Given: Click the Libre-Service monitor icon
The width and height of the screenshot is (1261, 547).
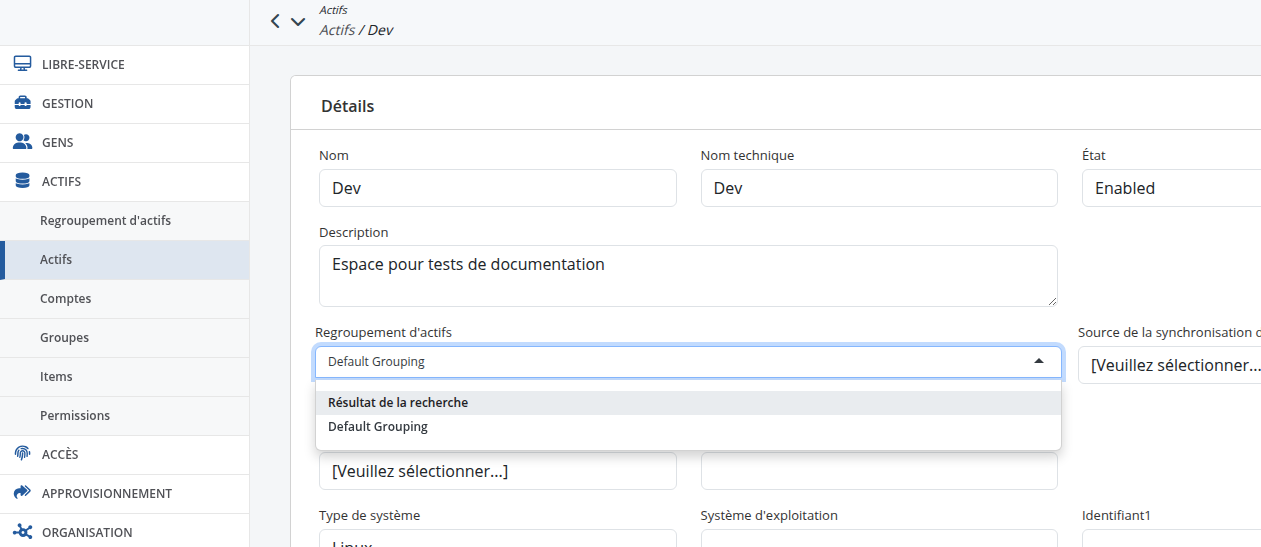Looking at the screenshot, I should click(22, 64).
